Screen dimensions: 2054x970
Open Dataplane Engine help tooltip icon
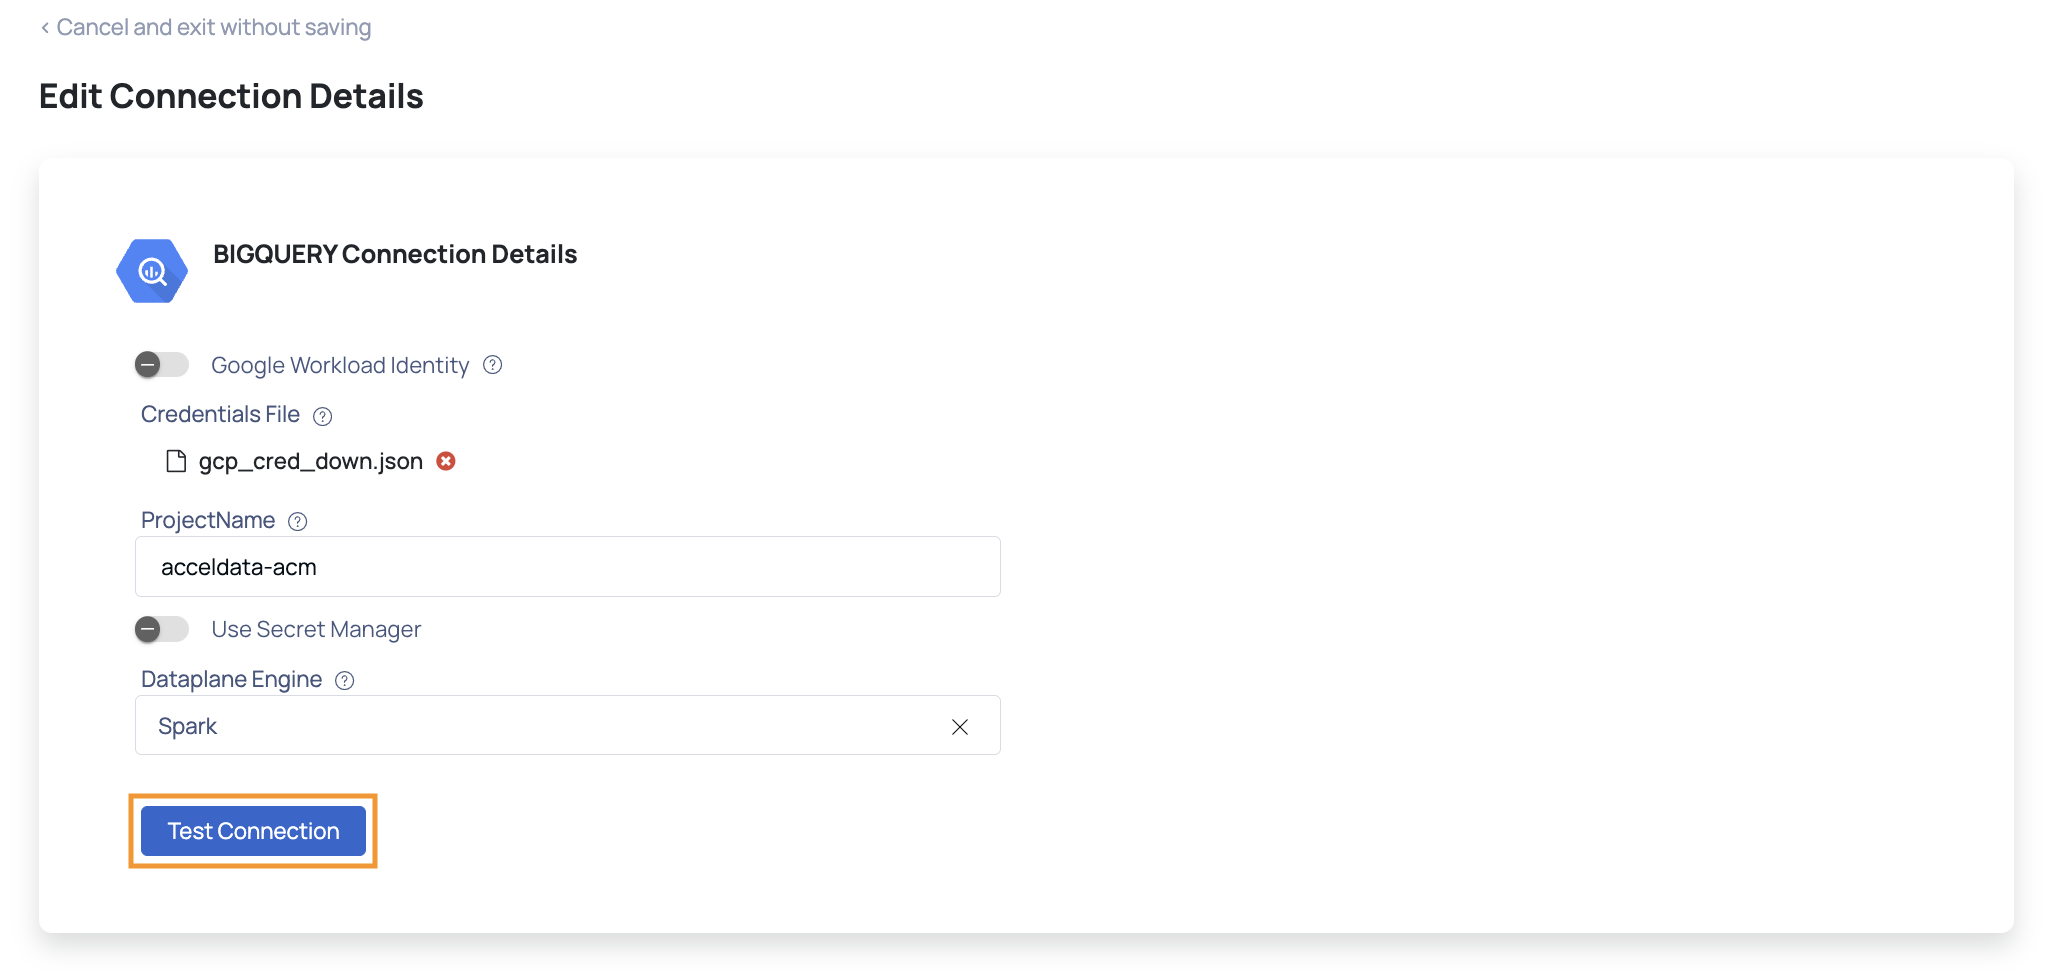click(345, 681)
